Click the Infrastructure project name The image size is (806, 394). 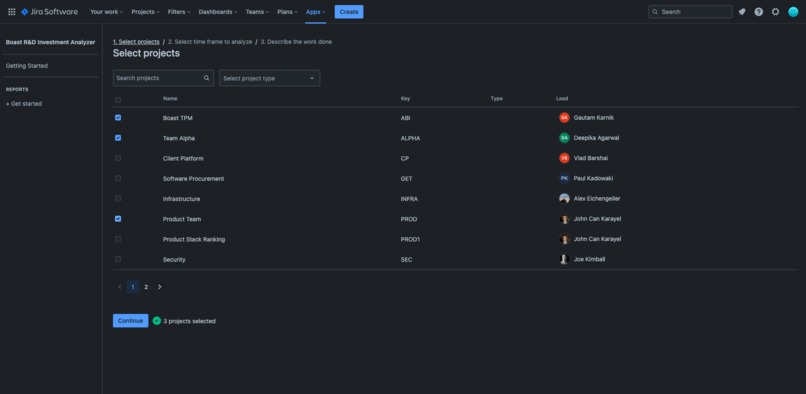coord(181,199)
